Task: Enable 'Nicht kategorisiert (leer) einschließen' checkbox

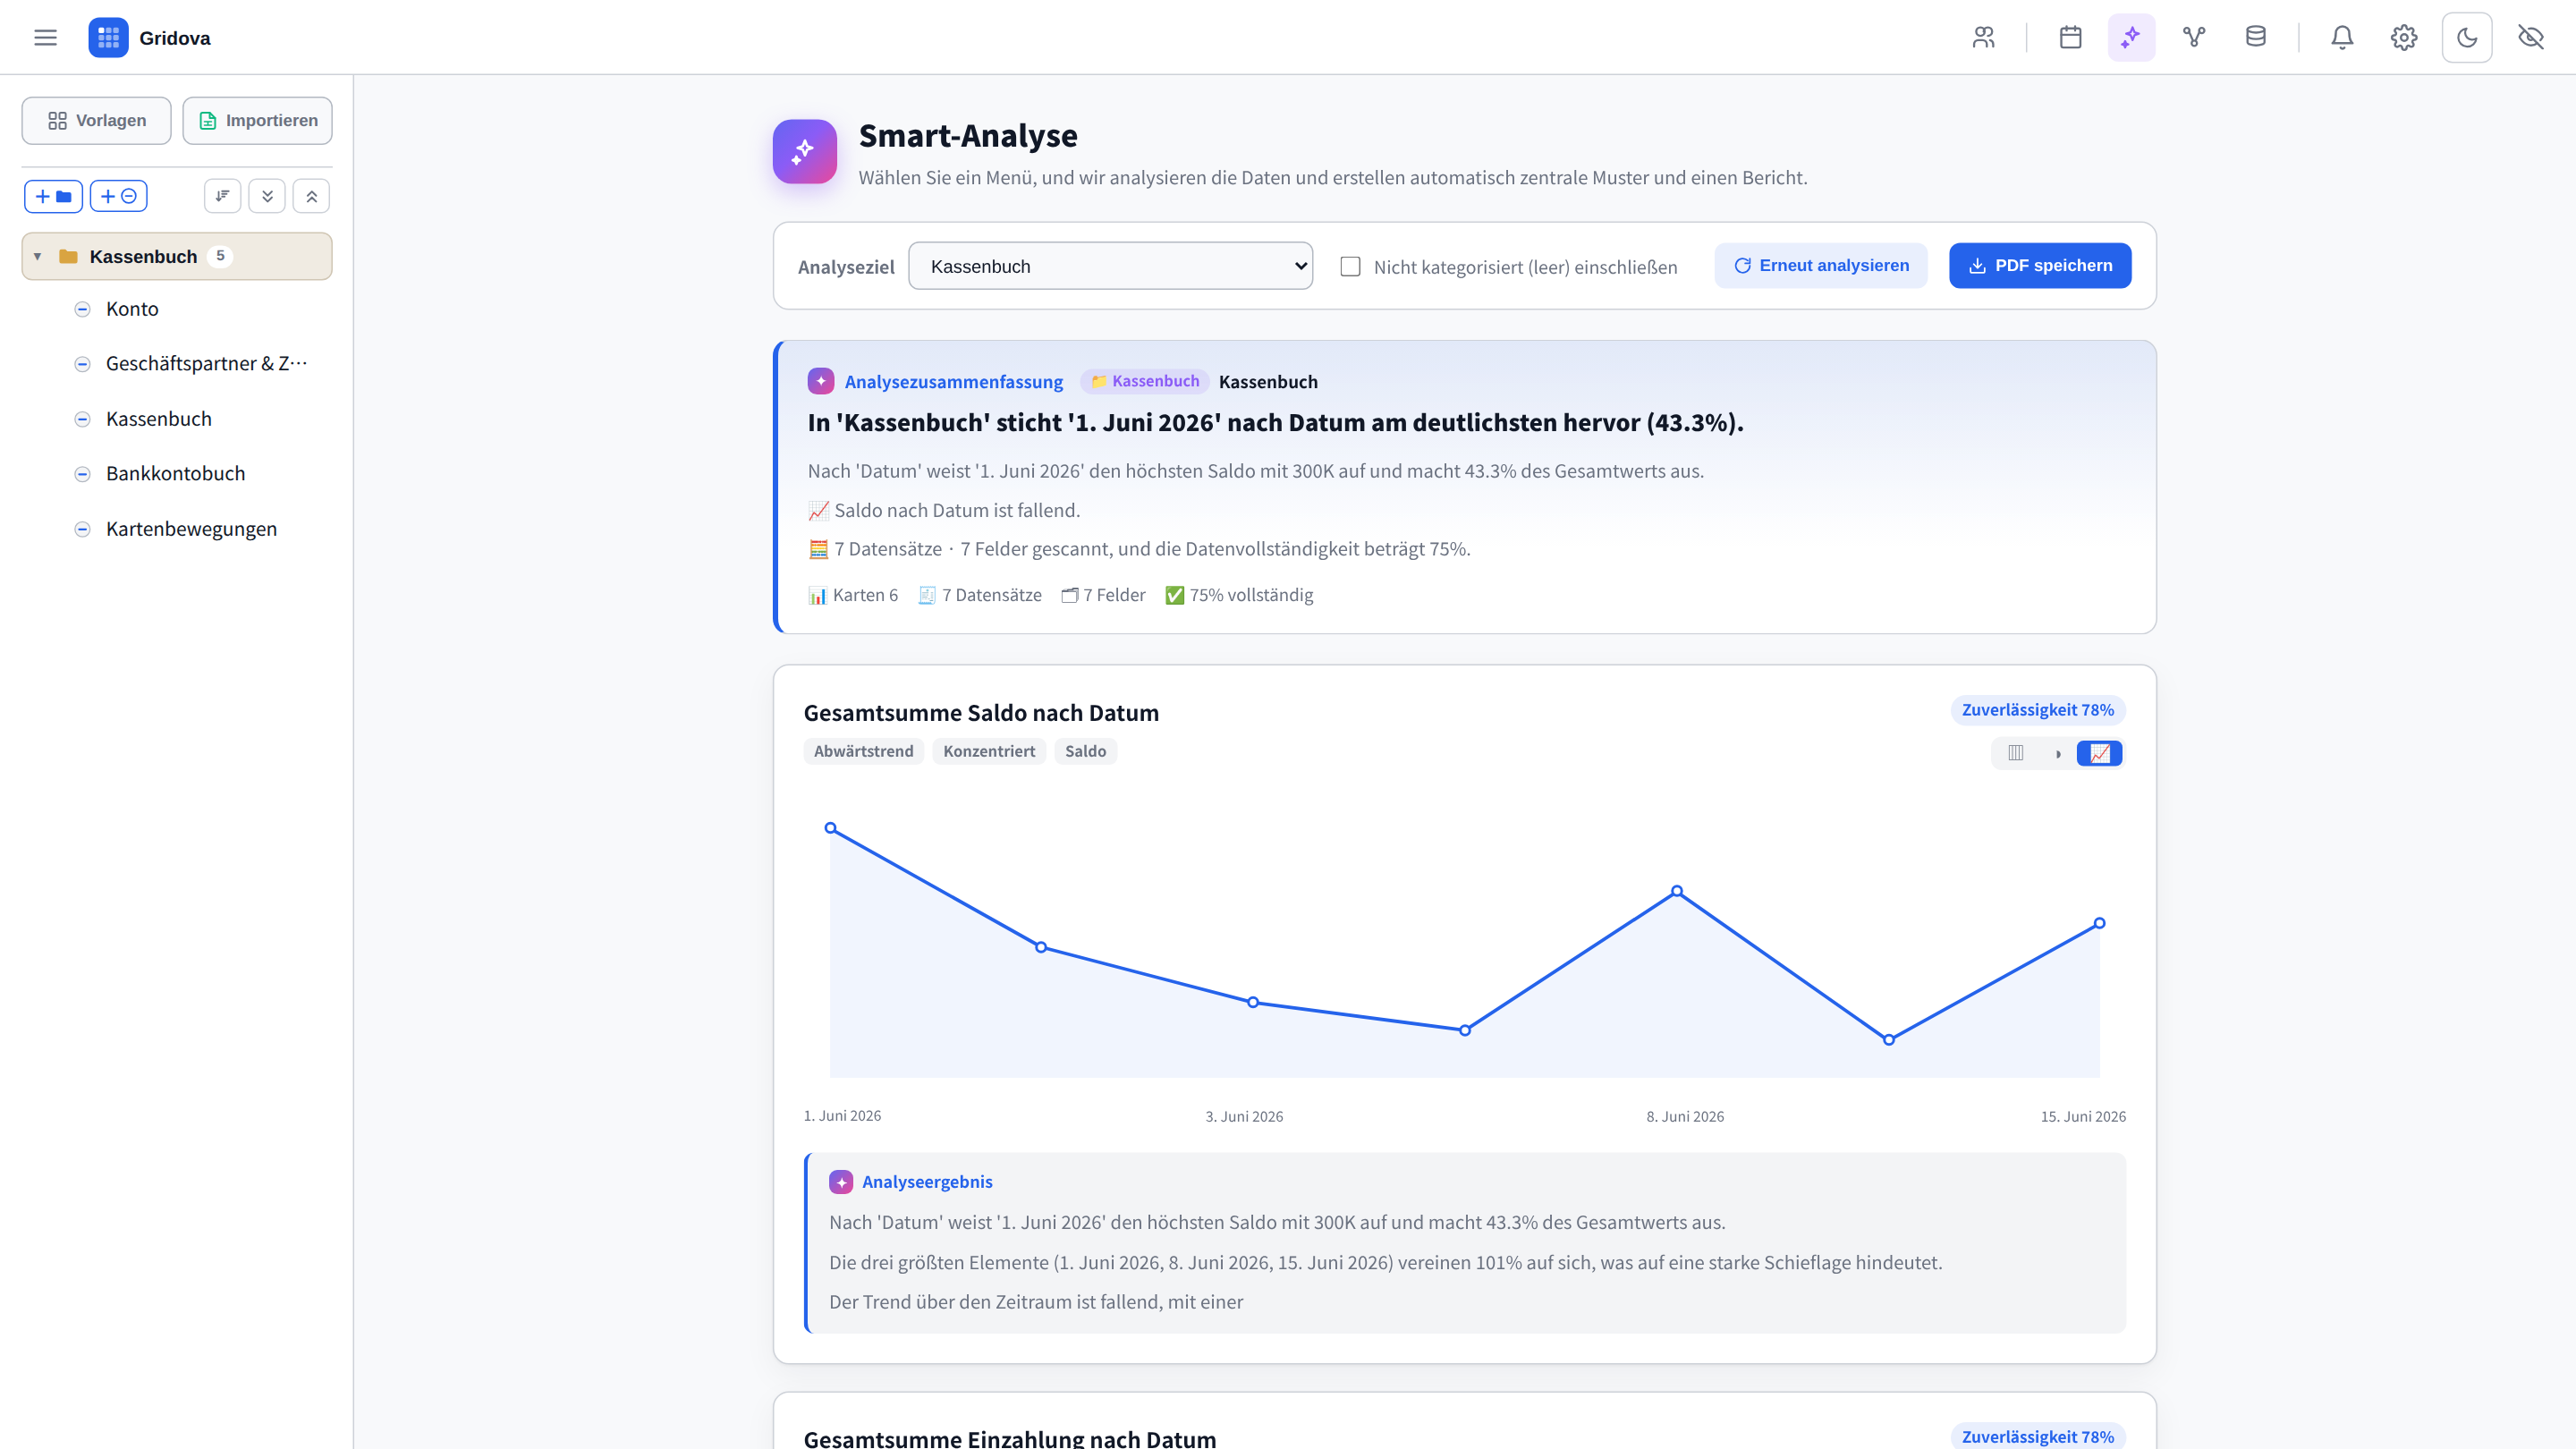Action: pyautogui.click(x=1350, y=266)
